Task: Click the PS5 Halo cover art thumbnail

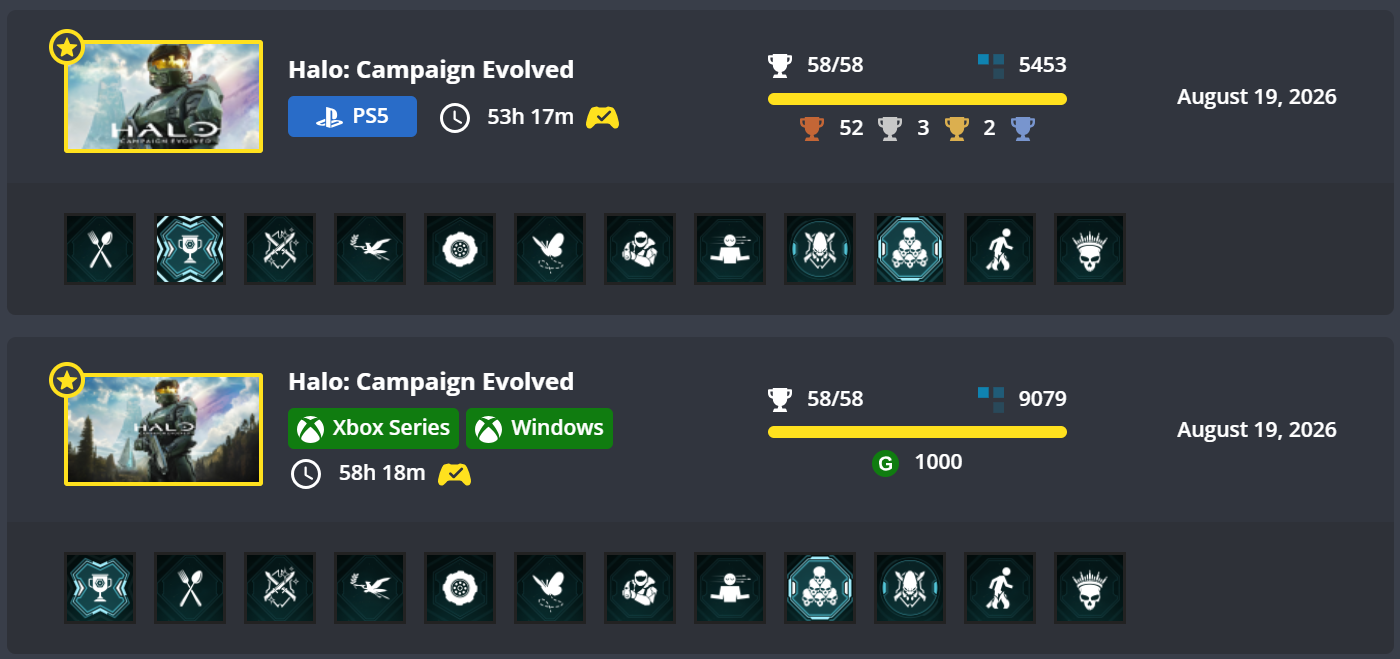Action: [x=164, y=96]
